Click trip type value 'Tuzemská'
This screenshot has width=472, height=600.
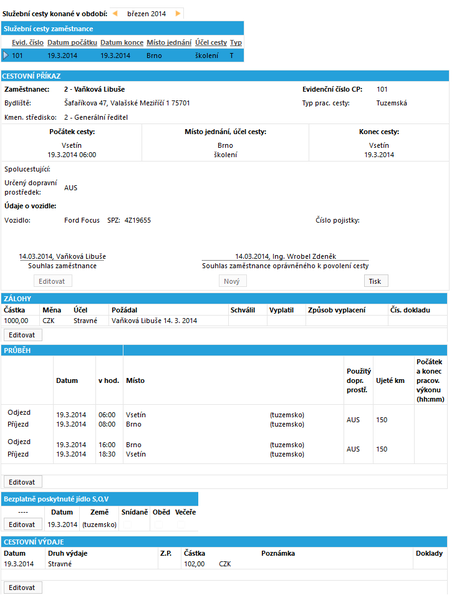click(392, 103)
